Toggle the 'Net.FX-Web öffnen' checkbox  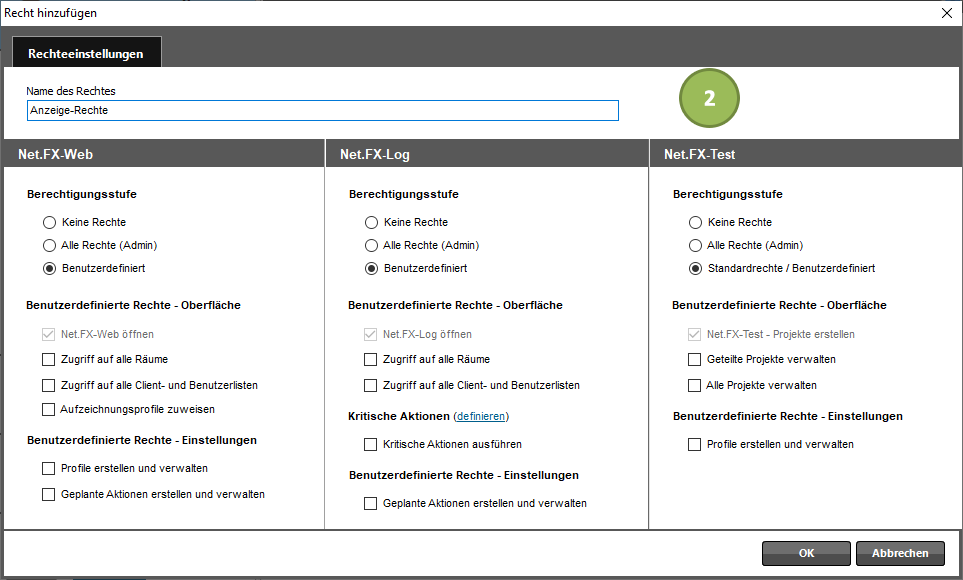(x=49, y=334)
